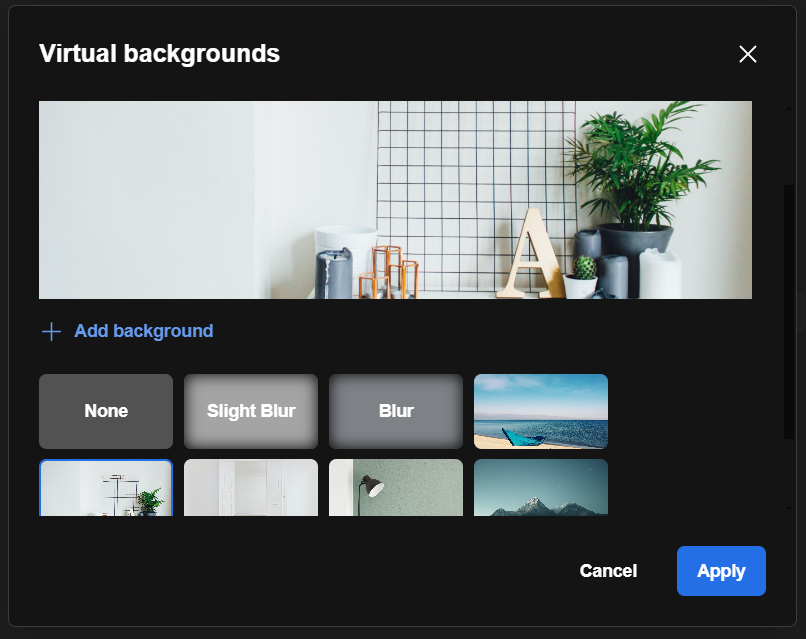Click the plus icon beside Add background

point(51,331)
